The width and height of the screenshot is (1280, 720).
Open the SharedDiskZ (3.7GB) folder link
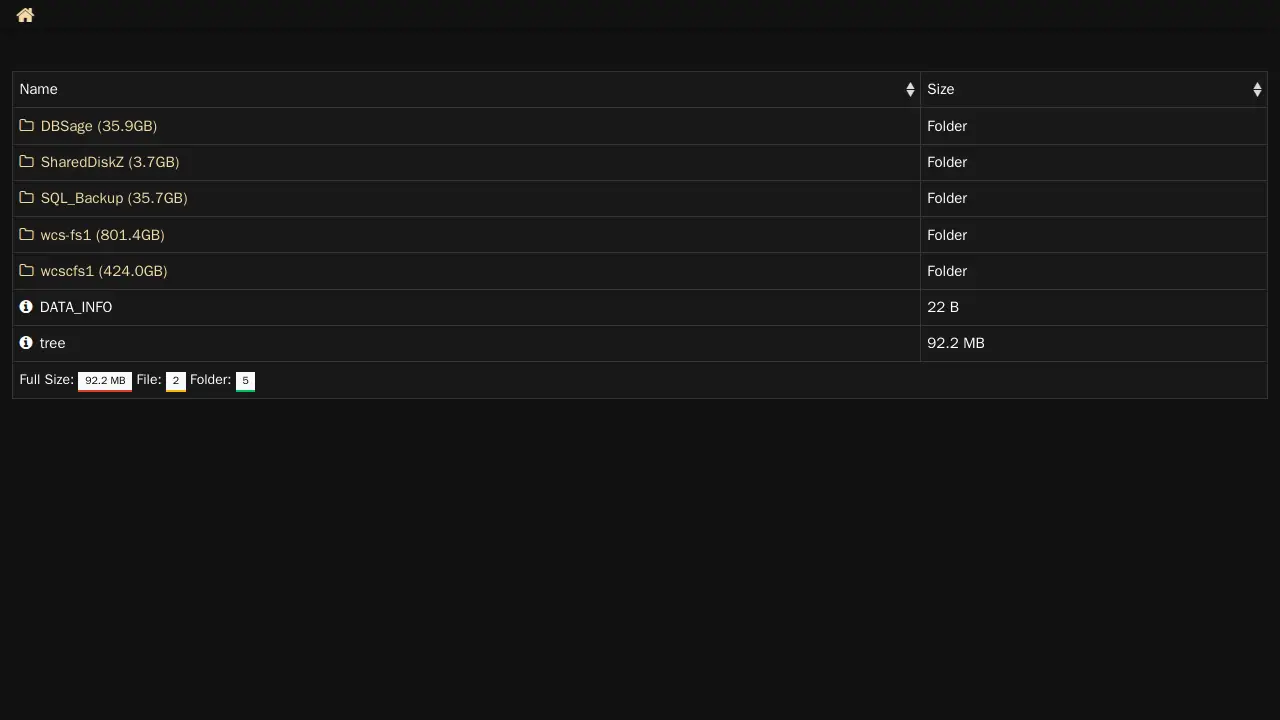point(110,162)
